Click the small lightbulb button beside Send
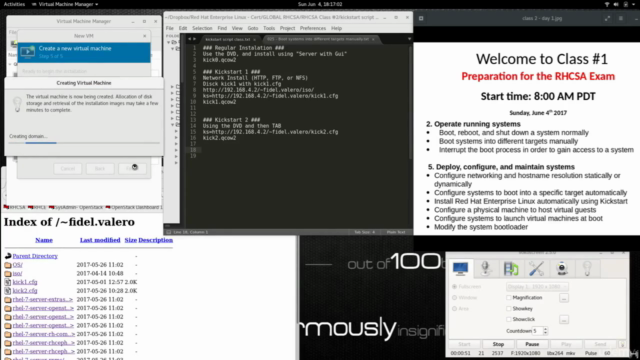Screen dimensions: 640x360 [622, 344]
